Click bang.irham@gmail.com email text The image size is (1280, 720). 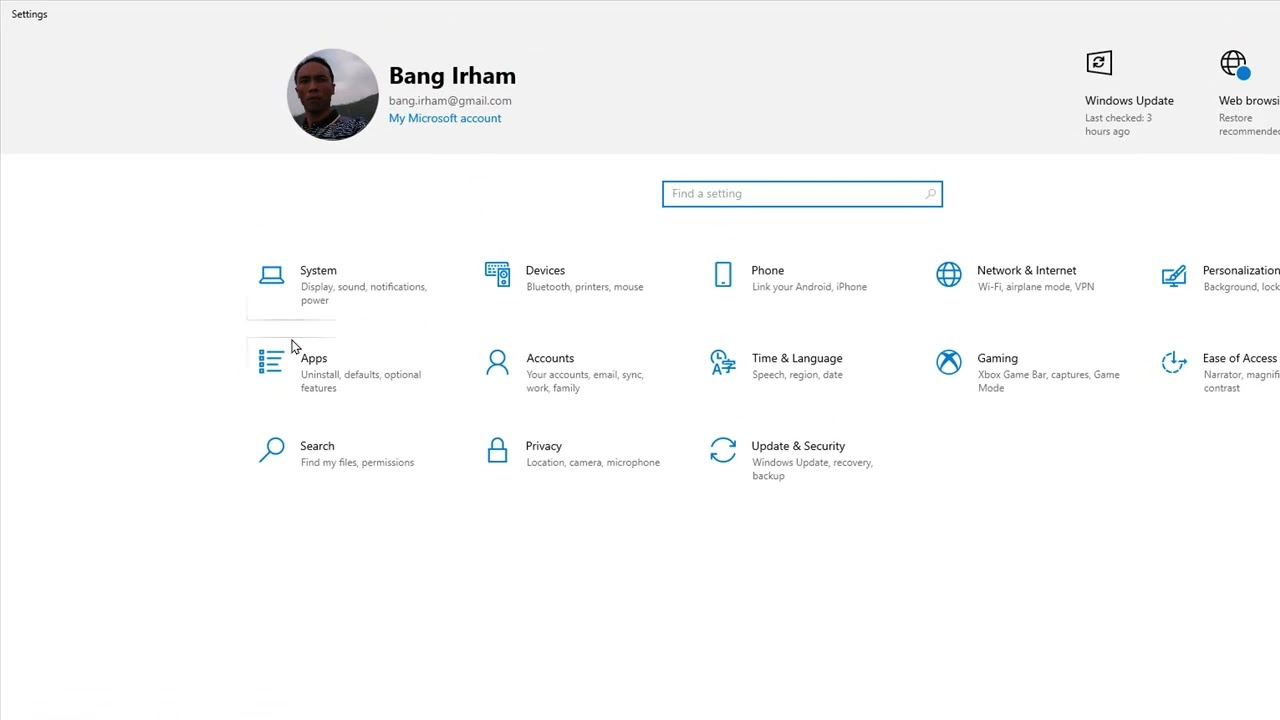tap(450, 100)
